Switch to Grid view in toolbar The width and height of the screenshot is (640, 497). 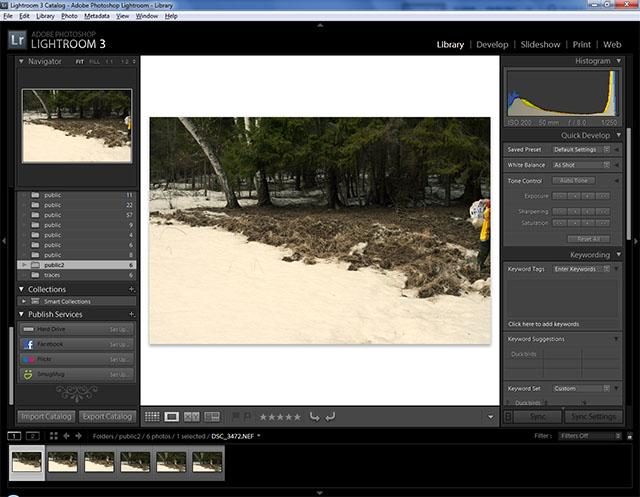(x=152, y=416)
